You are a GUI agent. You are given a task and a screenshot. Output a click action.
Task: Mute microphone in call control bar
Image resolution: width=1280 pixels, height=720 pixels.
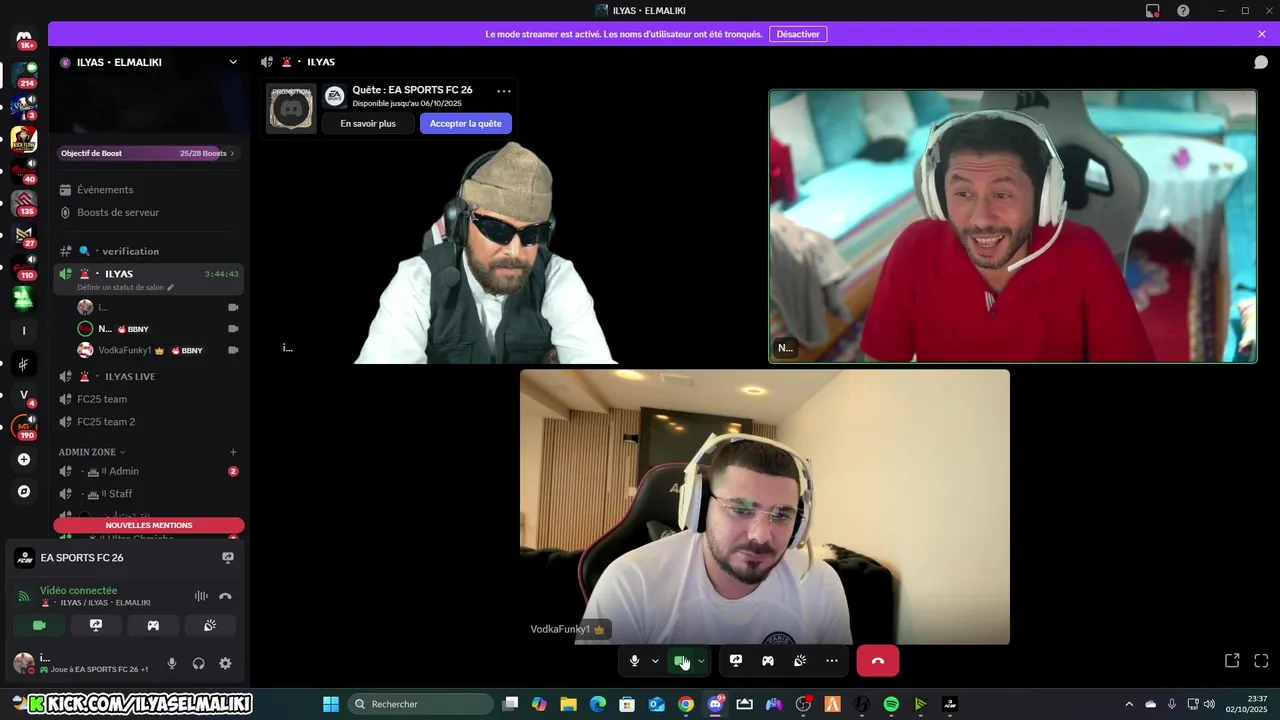click(634, 661)
